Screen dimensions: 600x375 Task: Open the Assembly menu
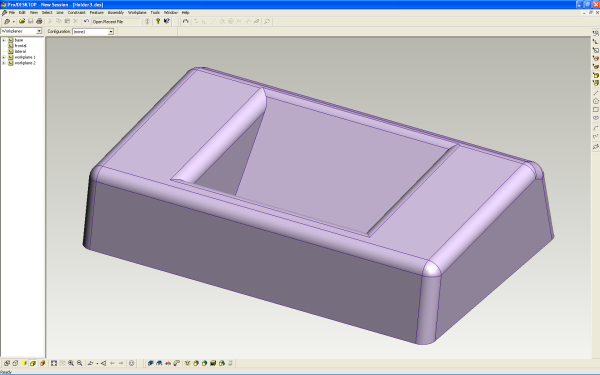click(x=116, y=13)
